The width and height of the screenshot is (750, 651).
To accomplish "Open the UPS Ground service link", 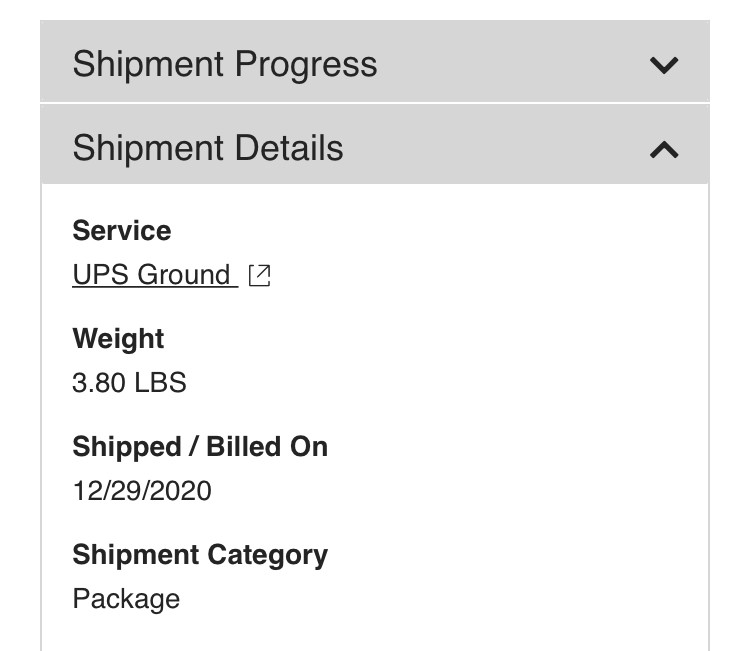I will [155, 275].
